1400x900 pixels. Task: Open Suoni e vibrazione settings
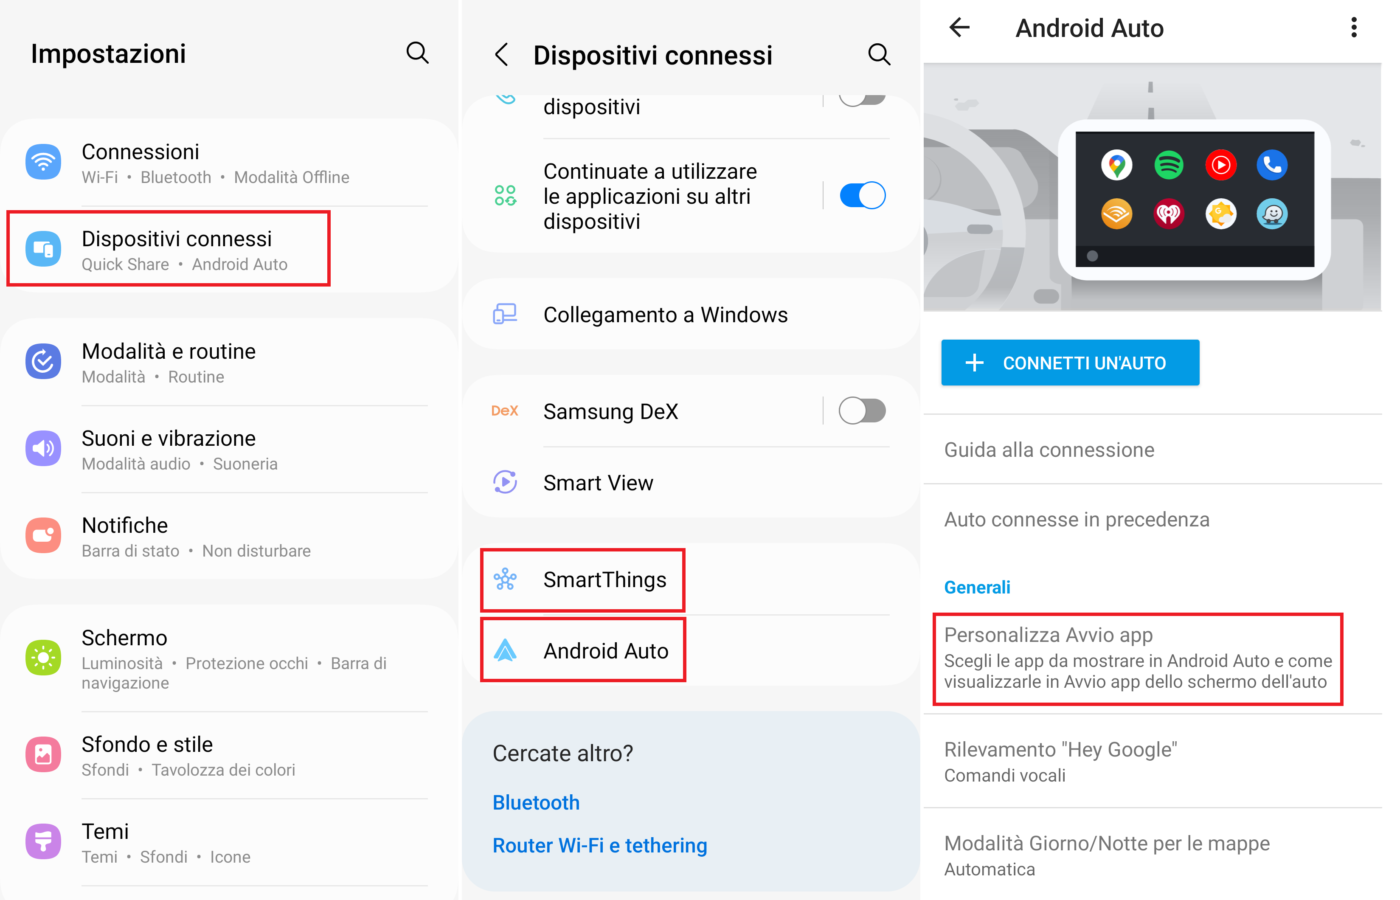click(x=168, y=449)
